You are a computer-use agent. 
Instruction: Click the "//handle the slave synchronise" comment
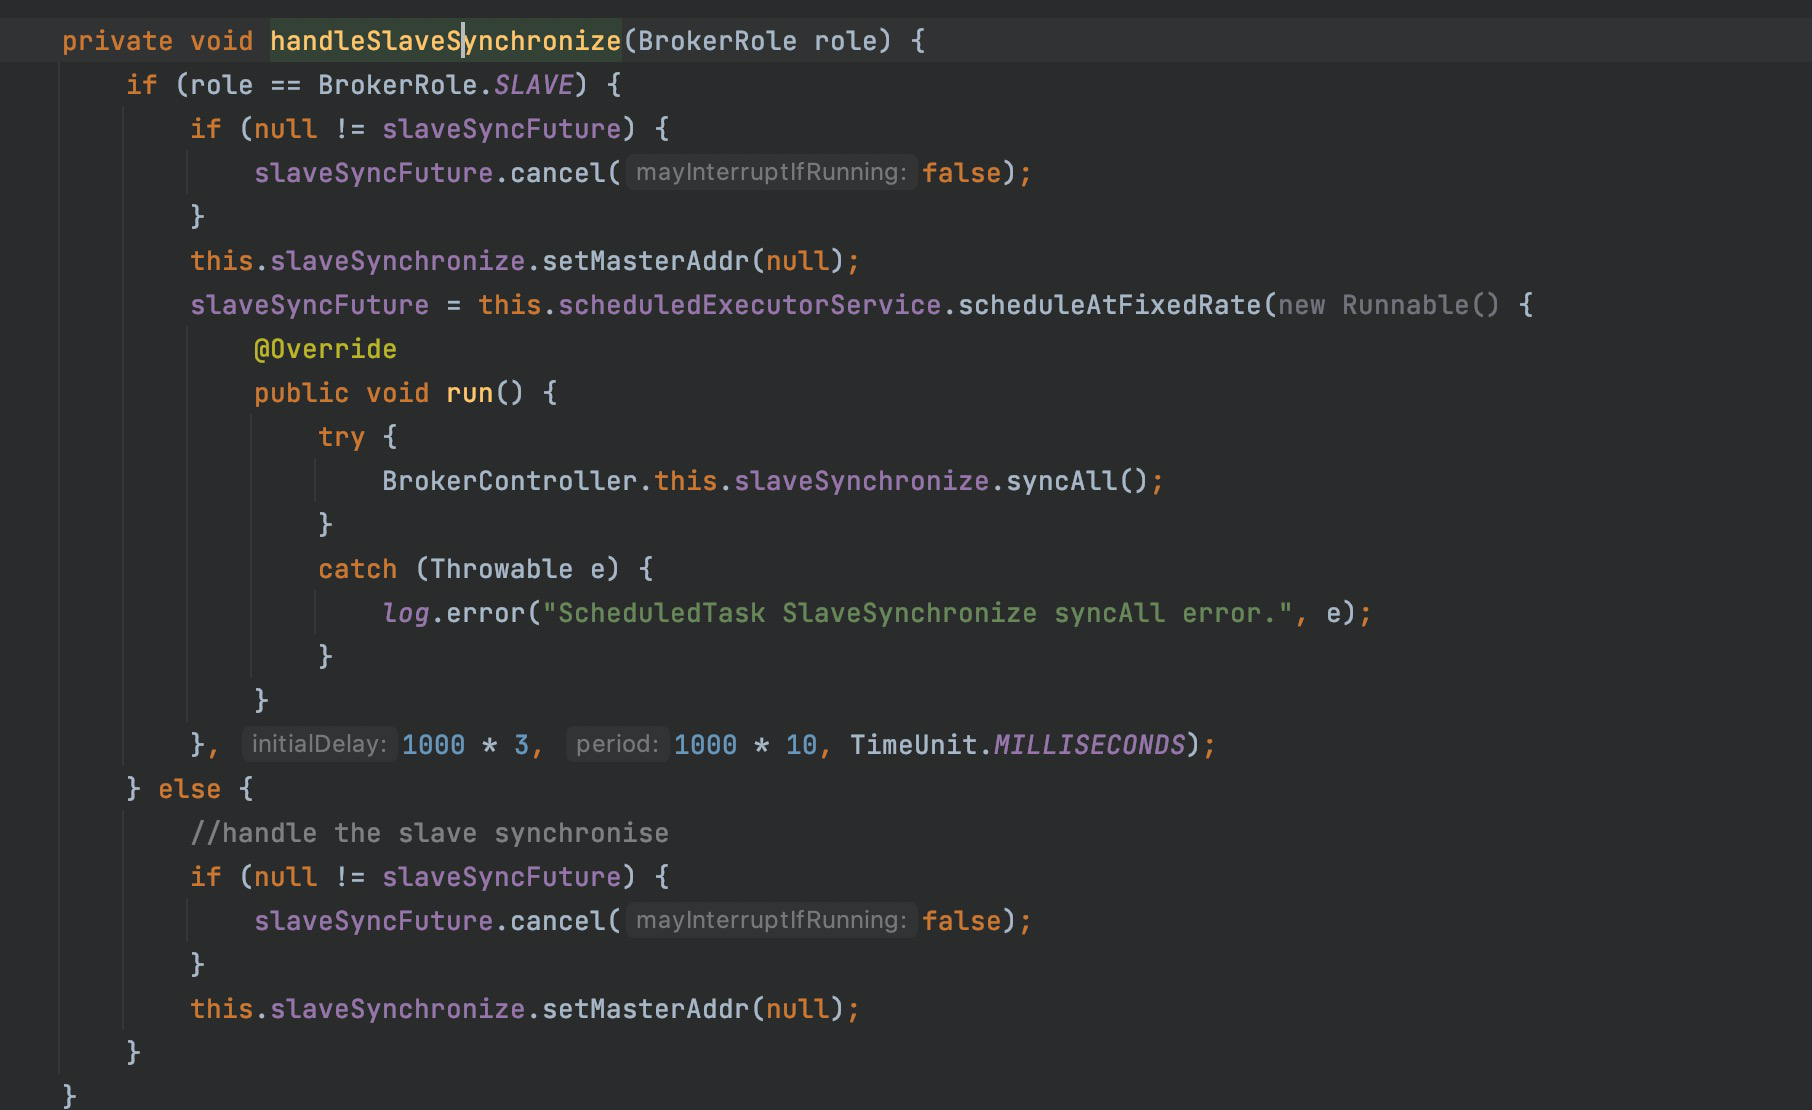click(x=429, y=833)
